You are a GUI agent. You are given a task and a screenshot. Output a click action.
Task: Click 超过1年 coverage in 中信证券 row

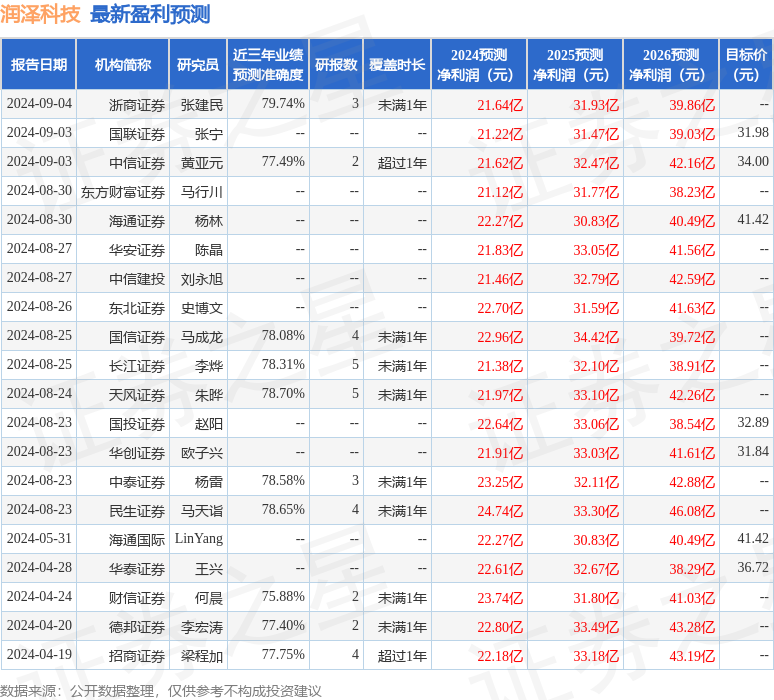pos(402,163)
